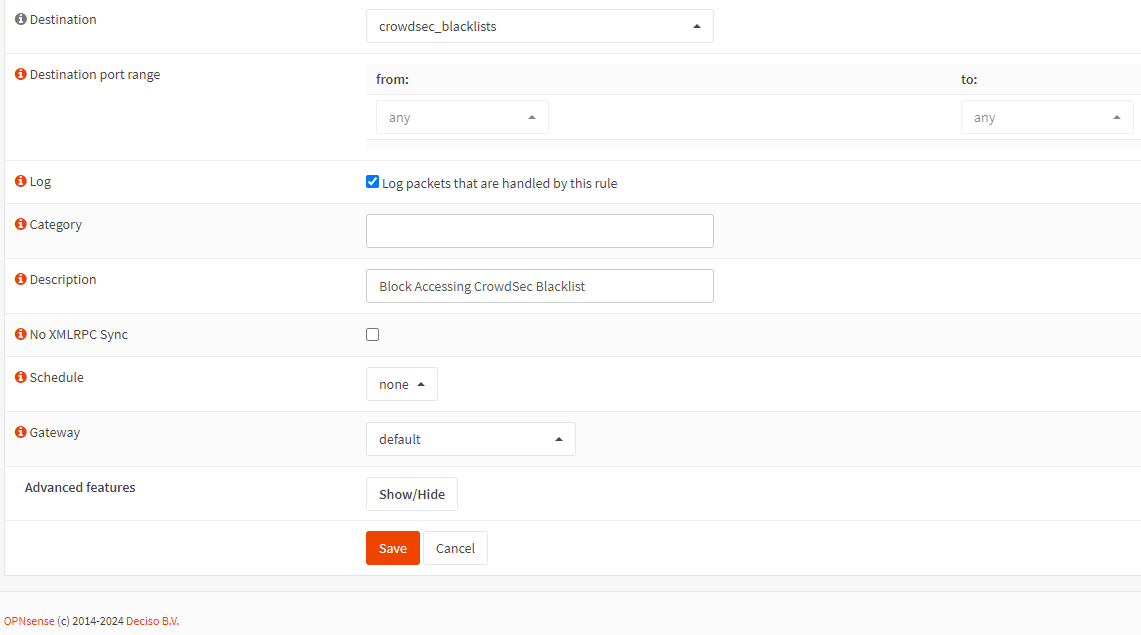Enable the No XMLRPC Sync option

372,334
